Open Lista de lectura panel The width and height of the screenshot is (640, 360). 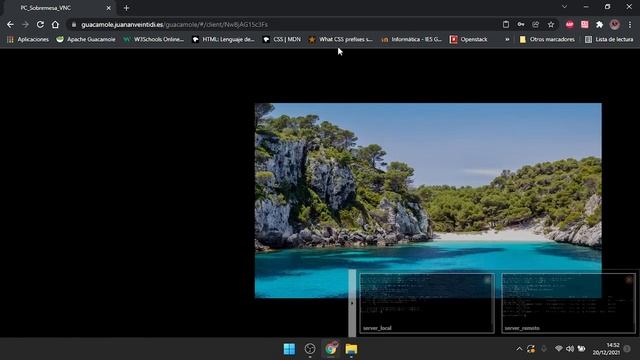point(609,39)
